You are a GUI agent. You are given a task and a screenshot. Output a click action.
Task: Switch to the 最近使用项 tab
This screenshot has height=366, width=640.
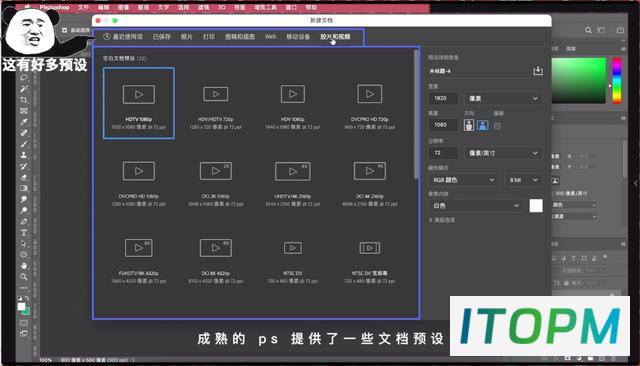[123, 37]
